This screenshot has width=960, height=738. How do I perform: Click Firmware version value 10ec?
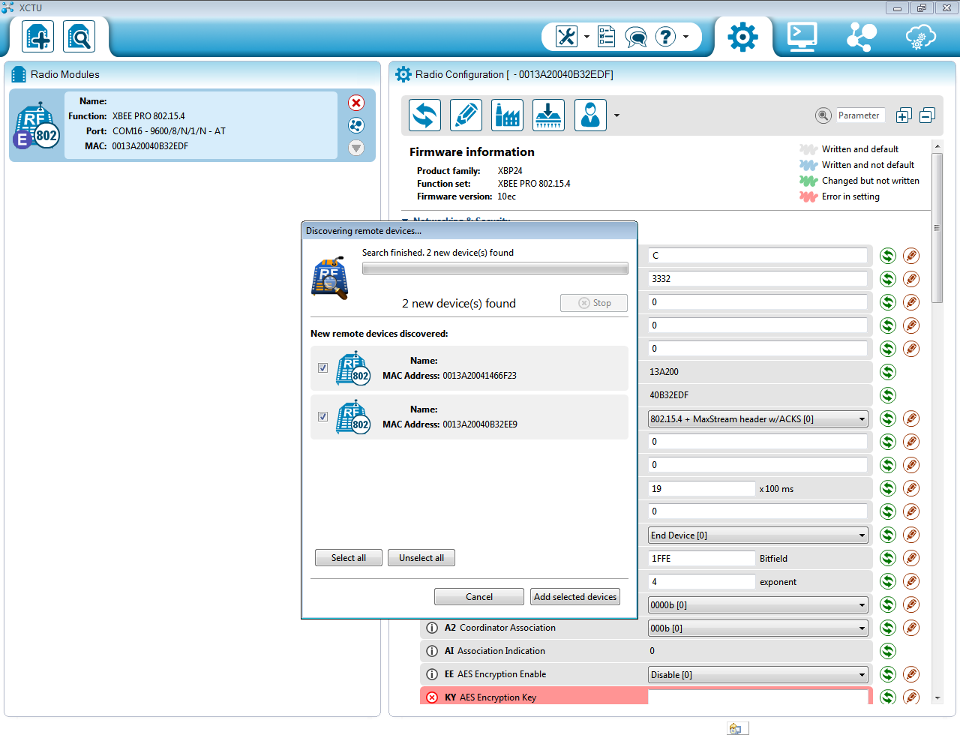pos(506,197)
